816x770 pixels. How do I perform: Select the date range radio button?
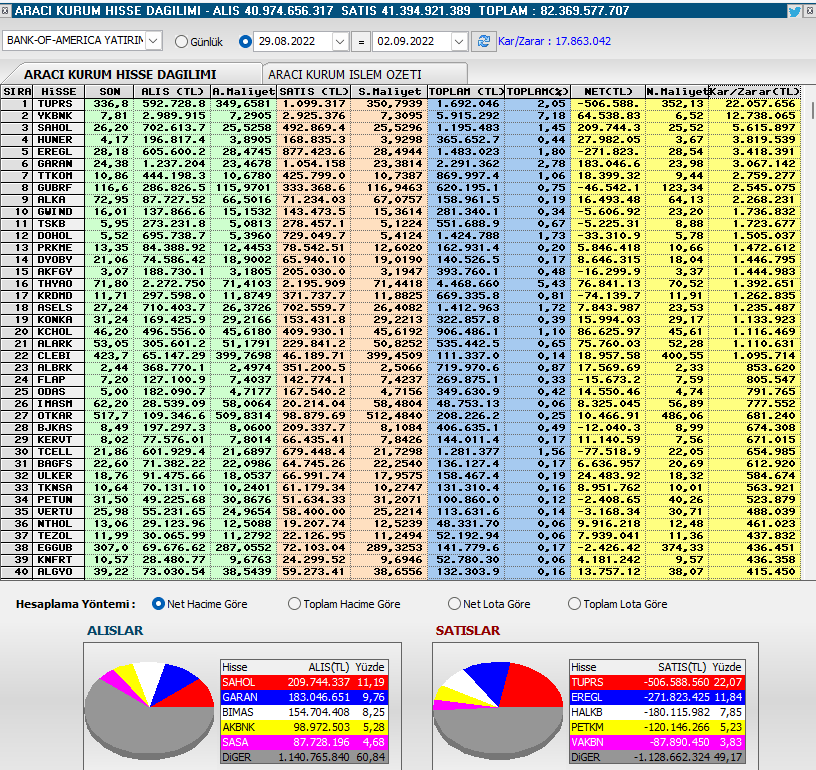click(245, 42)
